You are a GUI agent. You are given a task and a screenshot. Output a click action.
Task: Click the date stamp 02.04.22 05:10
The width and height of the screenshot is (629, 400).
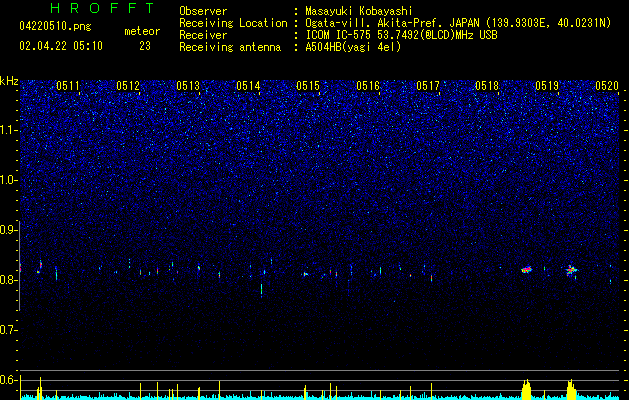[61, 46]
